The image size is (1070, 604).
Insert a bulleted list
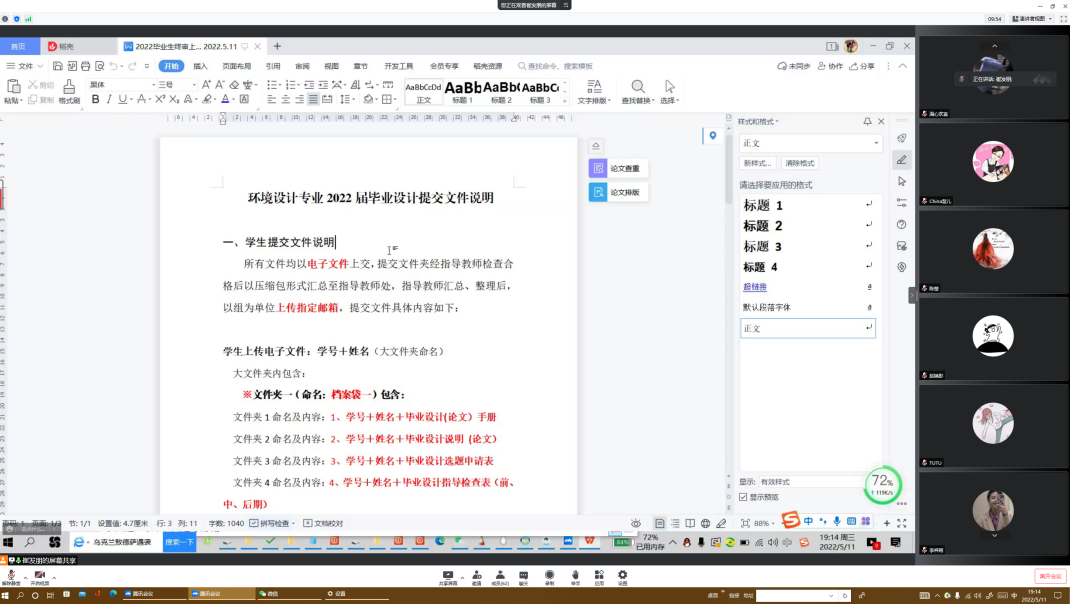pos(272,85)
